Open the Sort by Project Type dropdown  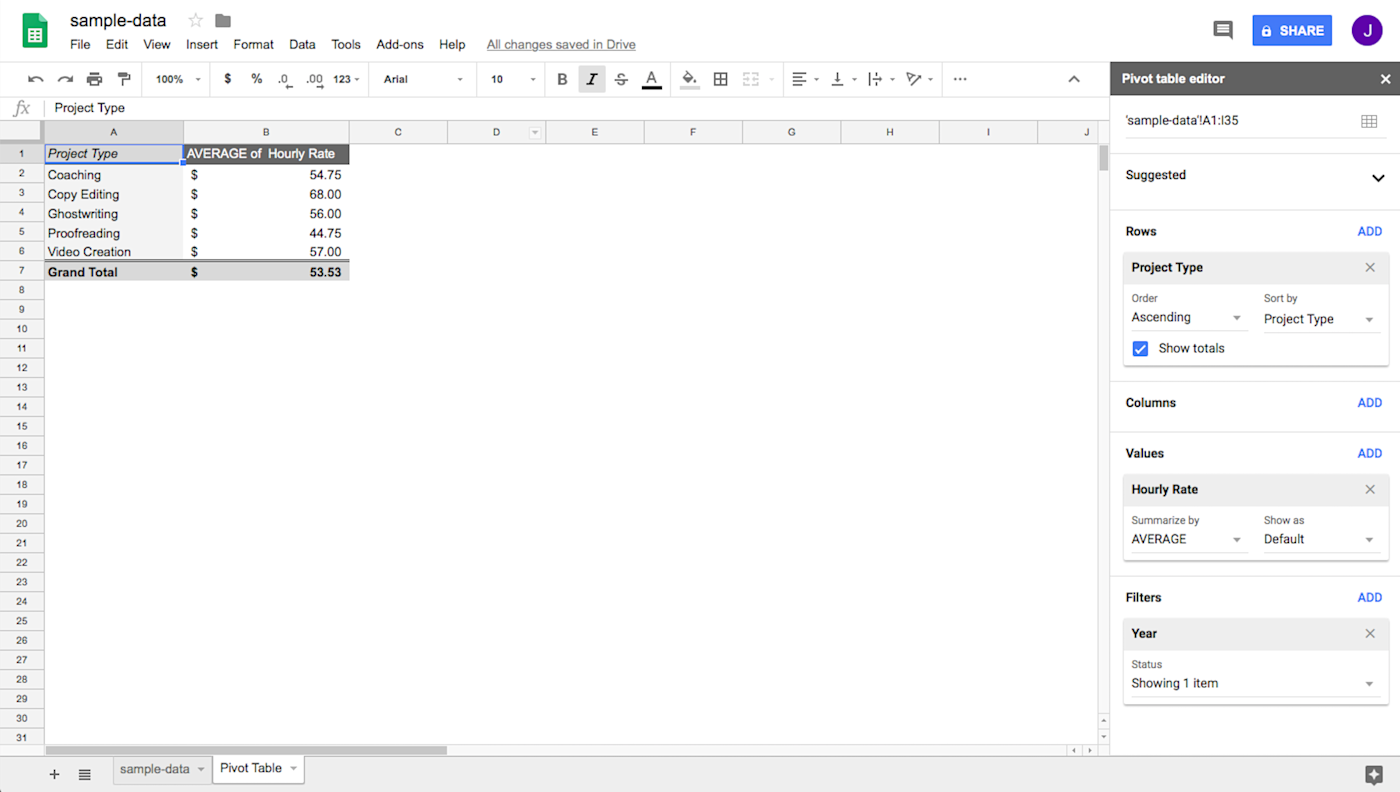pyautogui.click(x=1320, y=318)
